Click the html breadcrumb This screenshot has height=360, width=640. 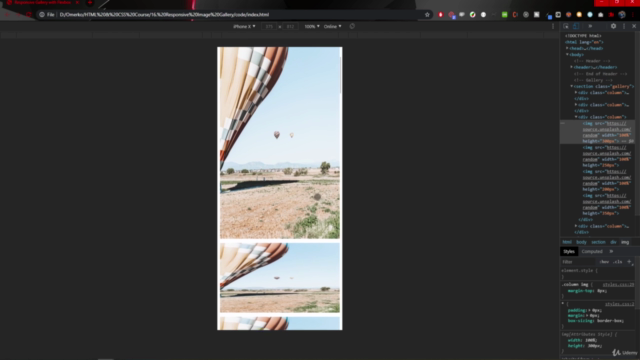point(567,242)
